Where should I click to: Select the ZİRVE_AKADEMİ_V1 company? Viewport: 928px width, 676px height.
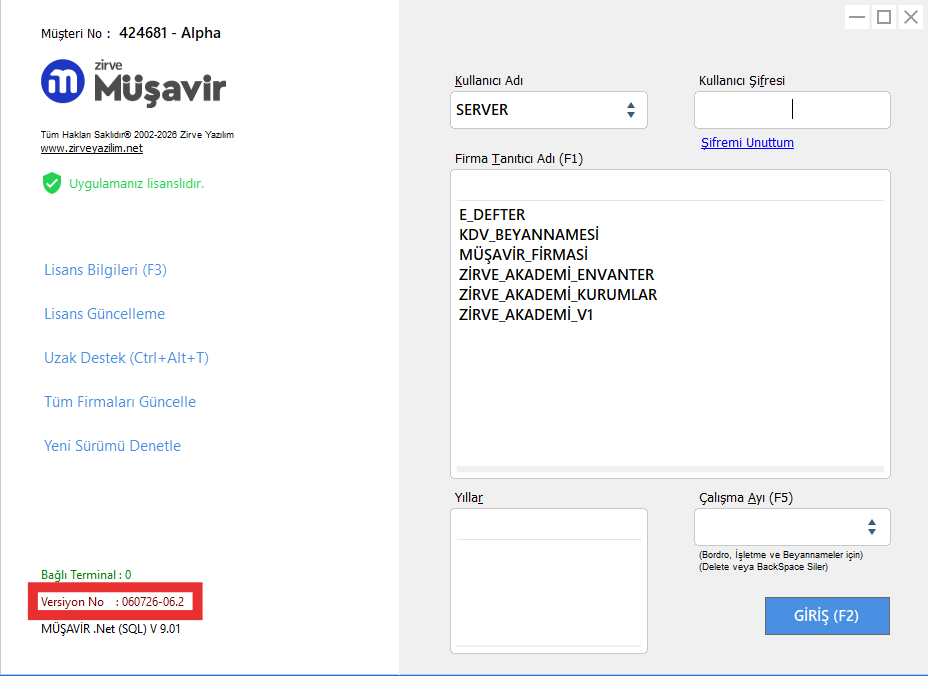pyautogui.click(x=526, y=315)
